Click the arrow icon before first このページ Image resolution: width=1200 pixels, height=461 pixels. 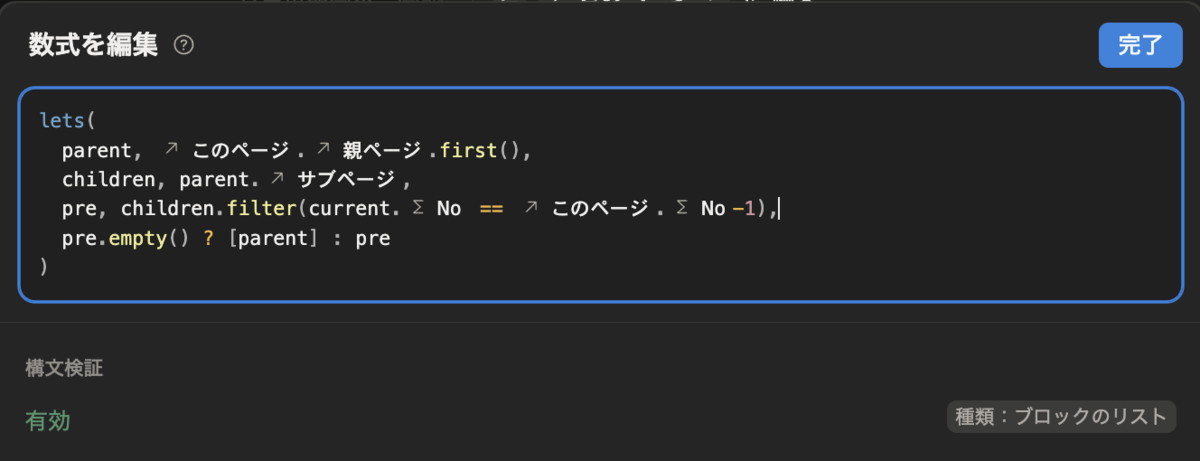[x=171, y=150]
